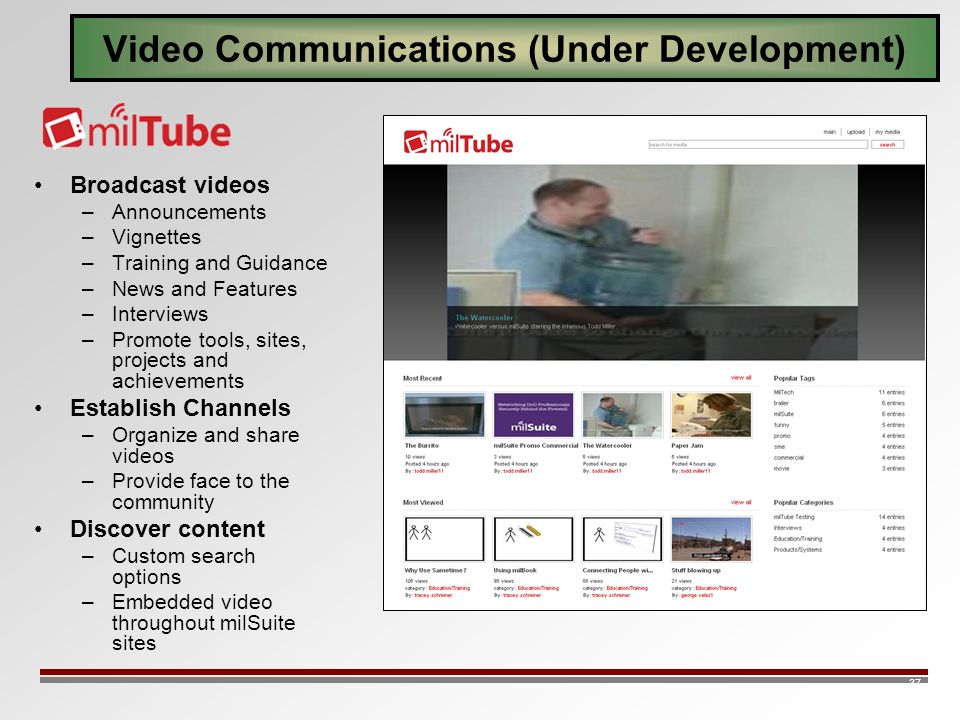960x720 pixels.
Task: Click the Why Use Sametime? title
Action: (435, 570)
